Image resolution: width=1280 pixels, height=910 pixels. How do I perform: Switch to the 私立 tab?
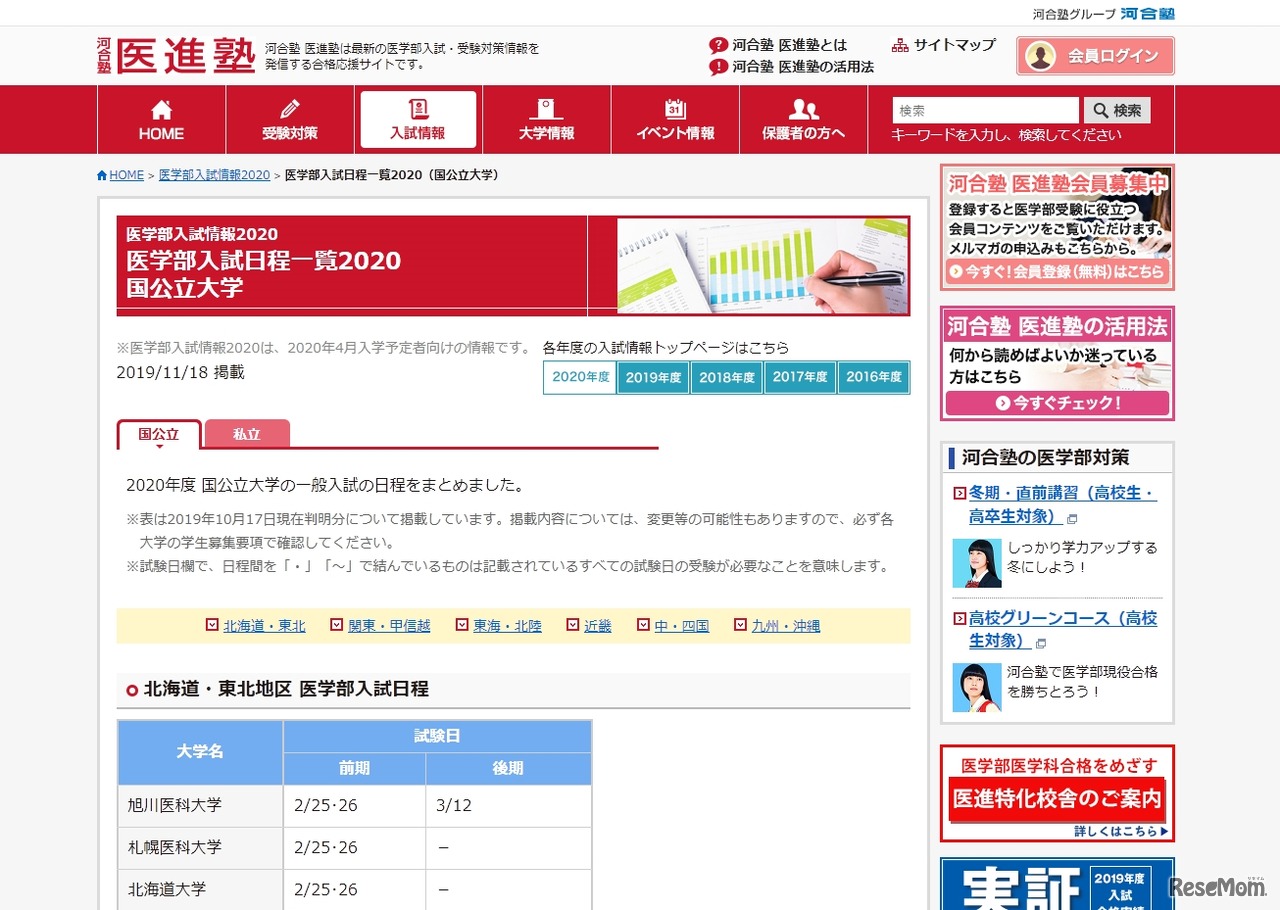[x=247, y=433]
